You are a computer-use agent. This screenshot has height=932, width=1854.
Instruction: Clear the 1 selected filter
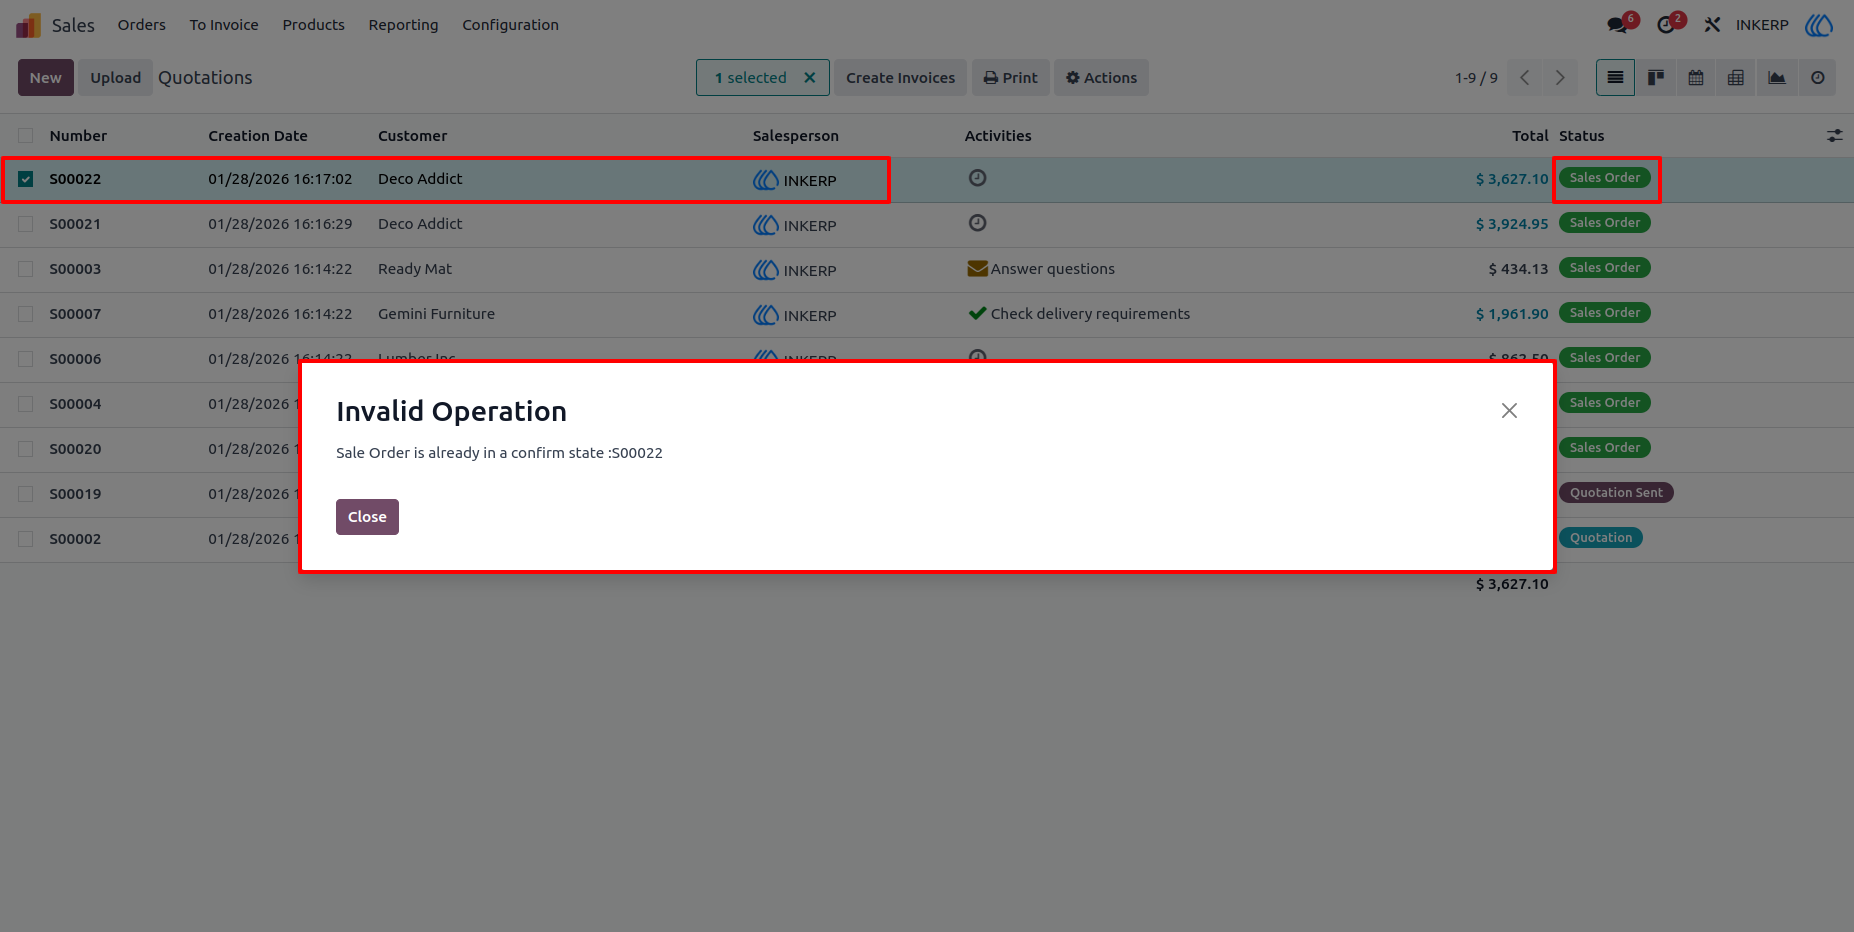(810, 78)
